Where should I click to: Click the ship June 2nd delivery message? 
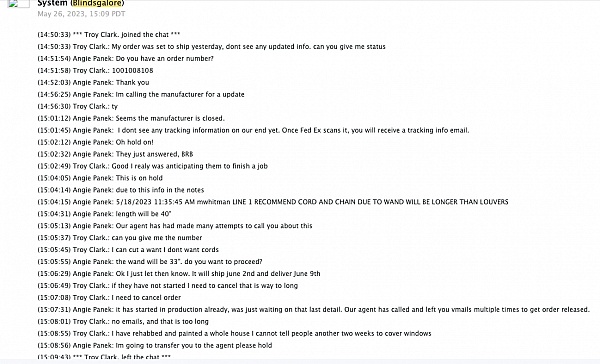click(179, 274)
